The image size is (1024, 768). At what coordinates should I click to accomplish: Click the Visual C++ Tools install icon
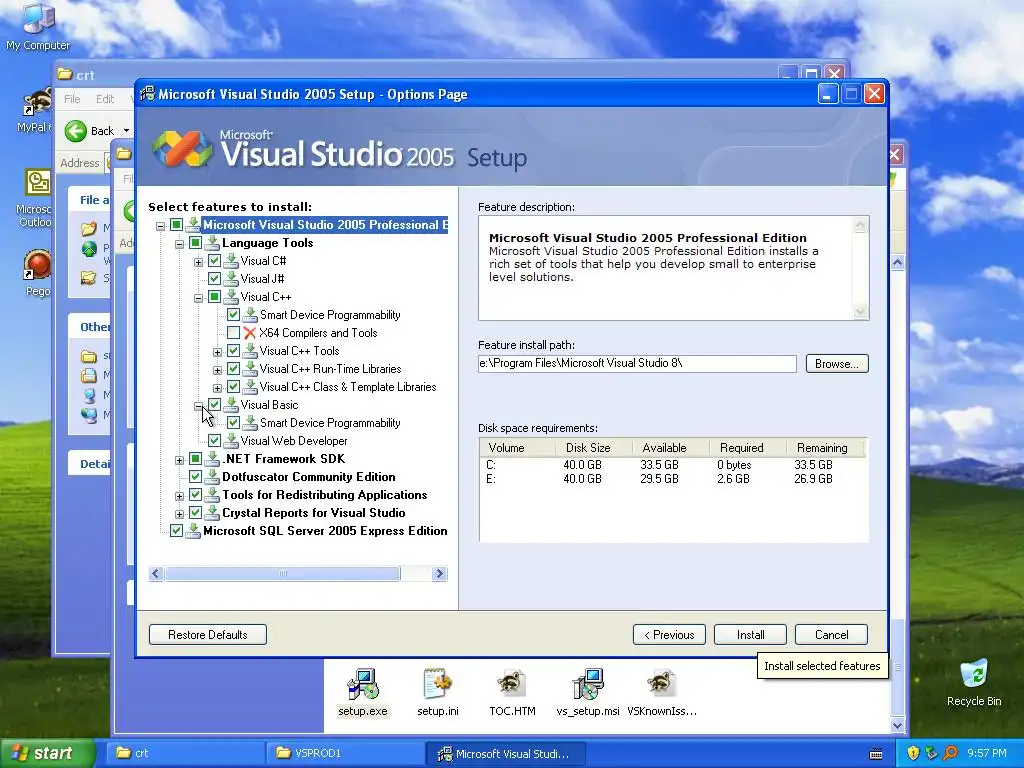(x=250, y=351)
